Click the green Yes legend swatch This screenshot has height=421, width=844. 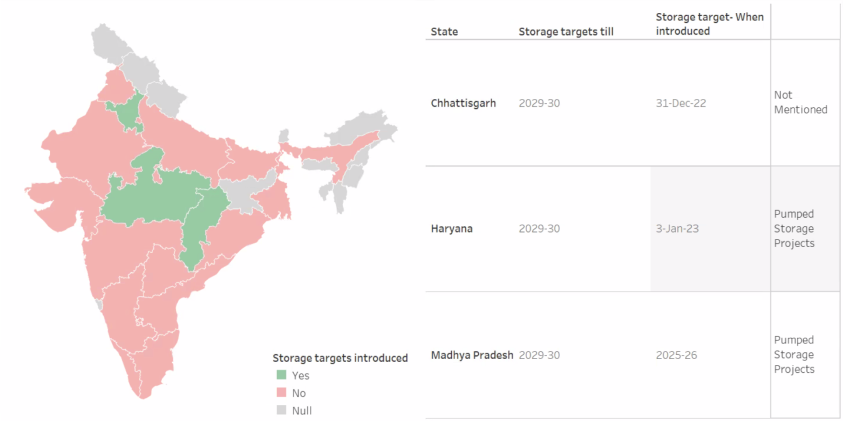[281, 375]
